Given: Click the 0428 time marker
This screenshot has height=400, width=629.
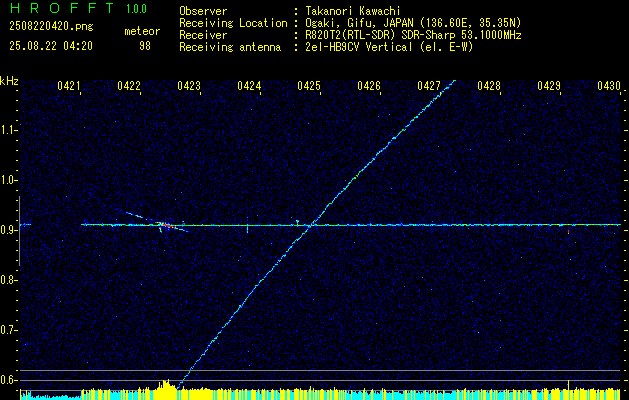Looking at the screenshot, I should 489,85.
